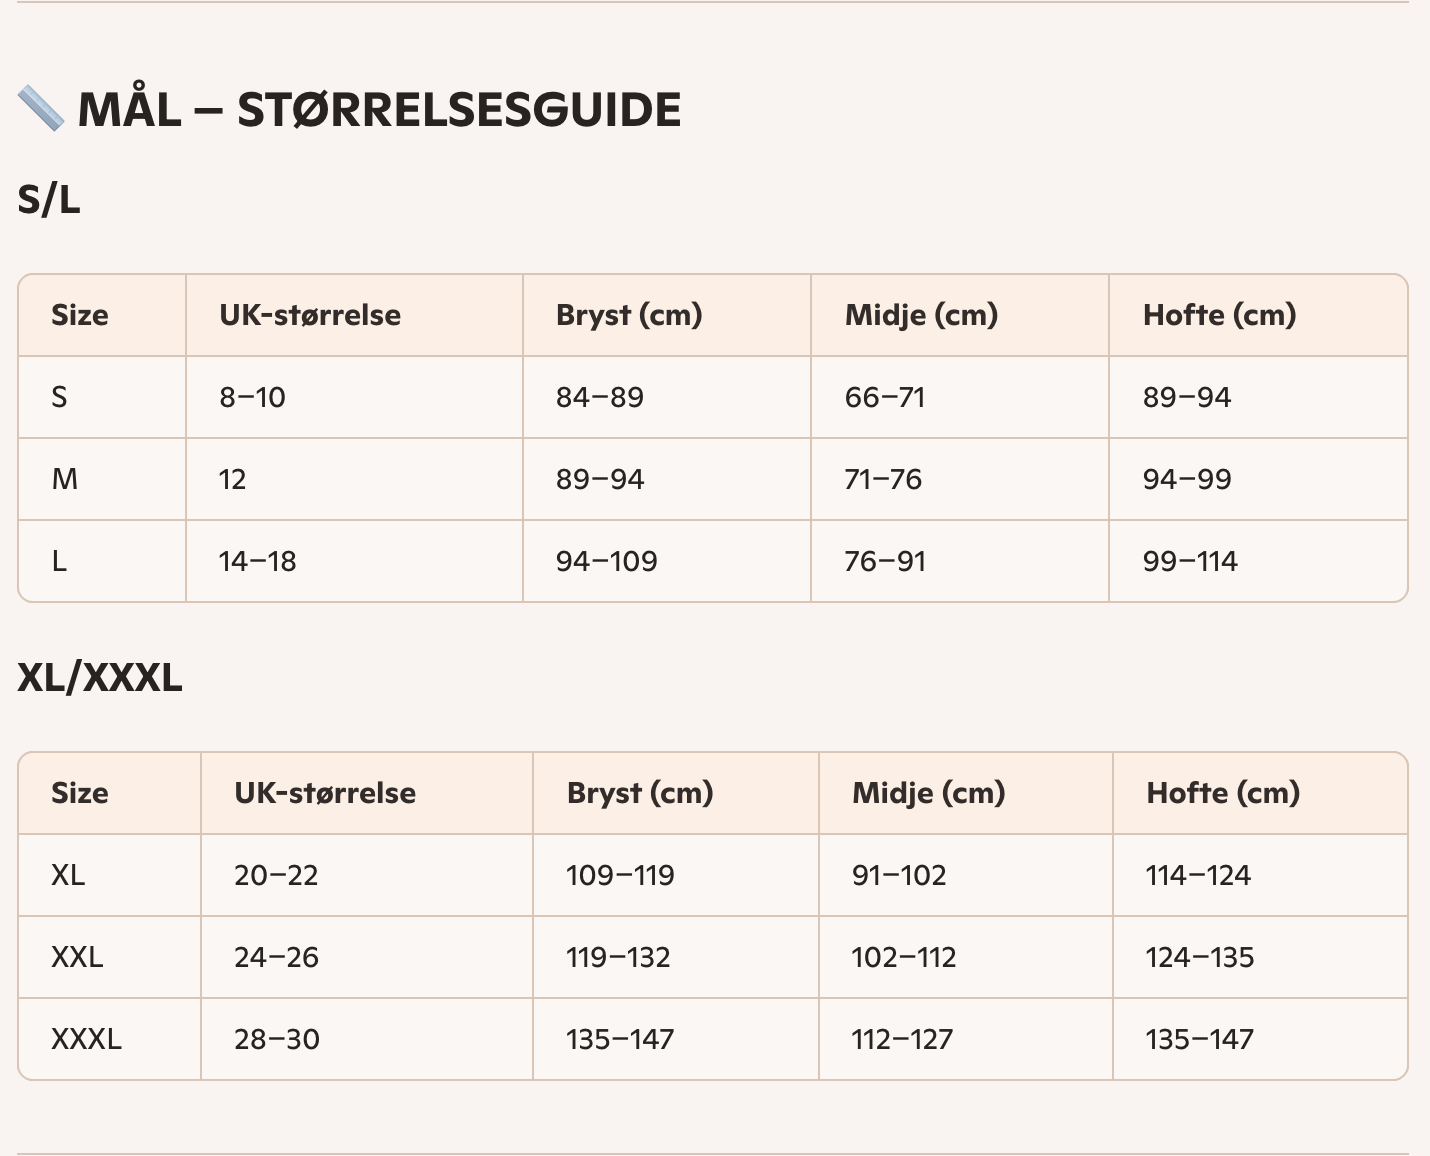The width and height of the screenshot is (1430, 1156).
Task: Click Size header in S/L table
Action: click(80, 315)
